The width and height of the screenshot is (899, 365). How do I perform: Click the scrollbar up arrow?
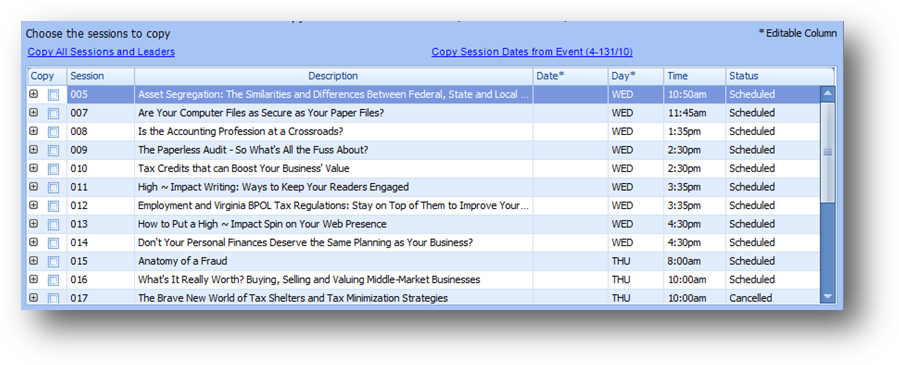click(x=827, y=93)
